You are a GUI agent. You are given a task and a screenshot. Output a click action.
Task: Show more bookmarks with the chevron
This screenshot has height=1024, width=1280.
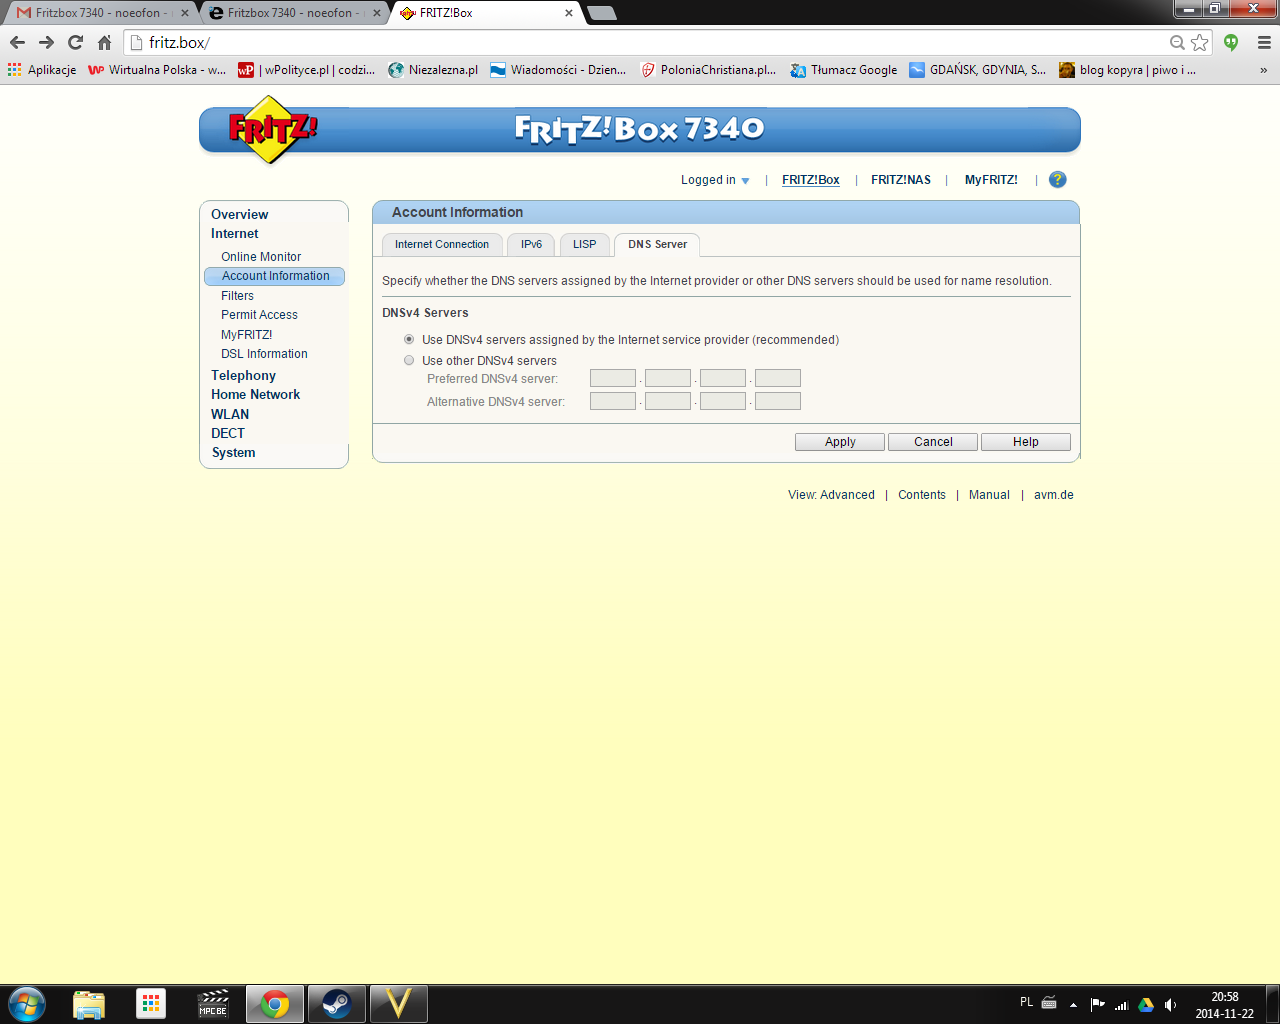(1264, 70)
